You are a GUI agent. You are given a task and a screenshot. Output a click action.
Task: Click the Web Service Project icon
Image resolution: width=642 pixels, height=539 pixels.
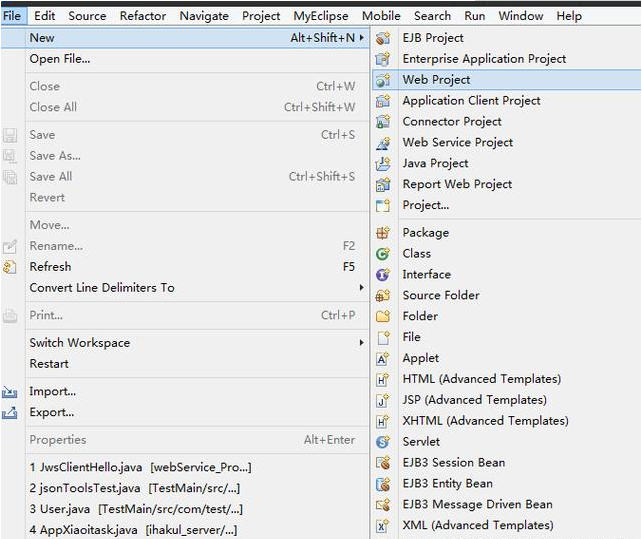[x=382, y=143]
